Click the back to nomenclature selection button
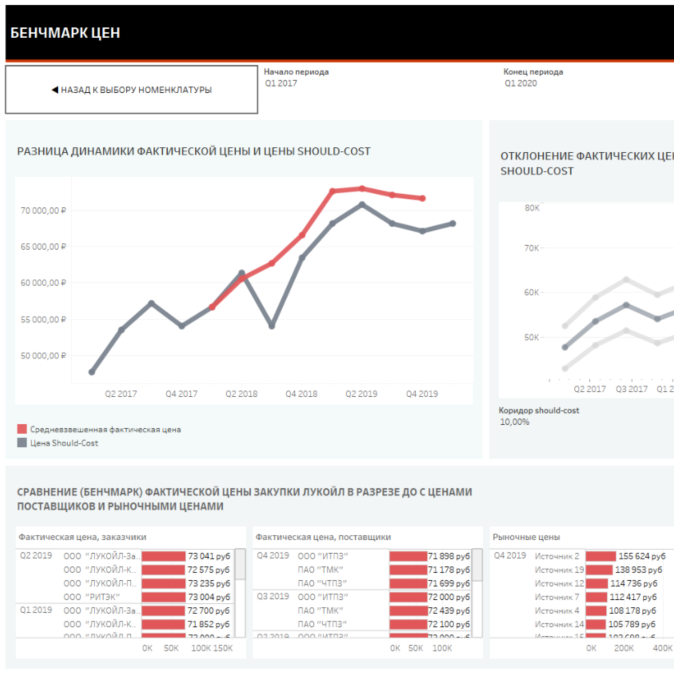This screenshot has width=674, height=674. coord(132,89)
